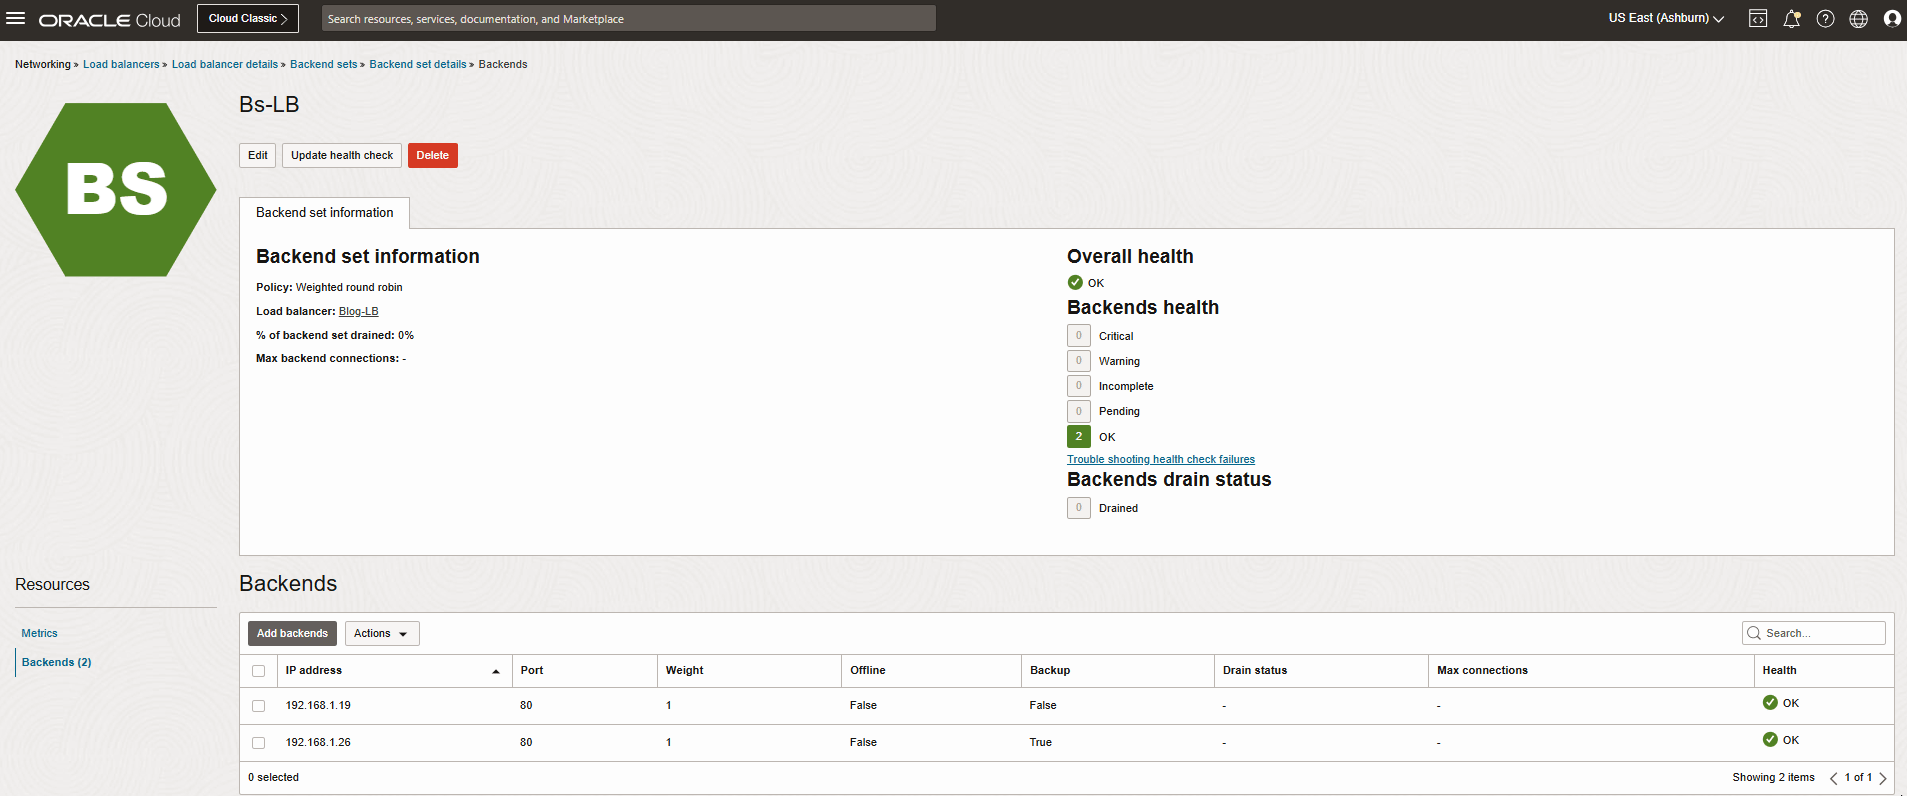Select the checkbox for 192.168.1.19
1907x796 pixels.
tap(259, 706)
